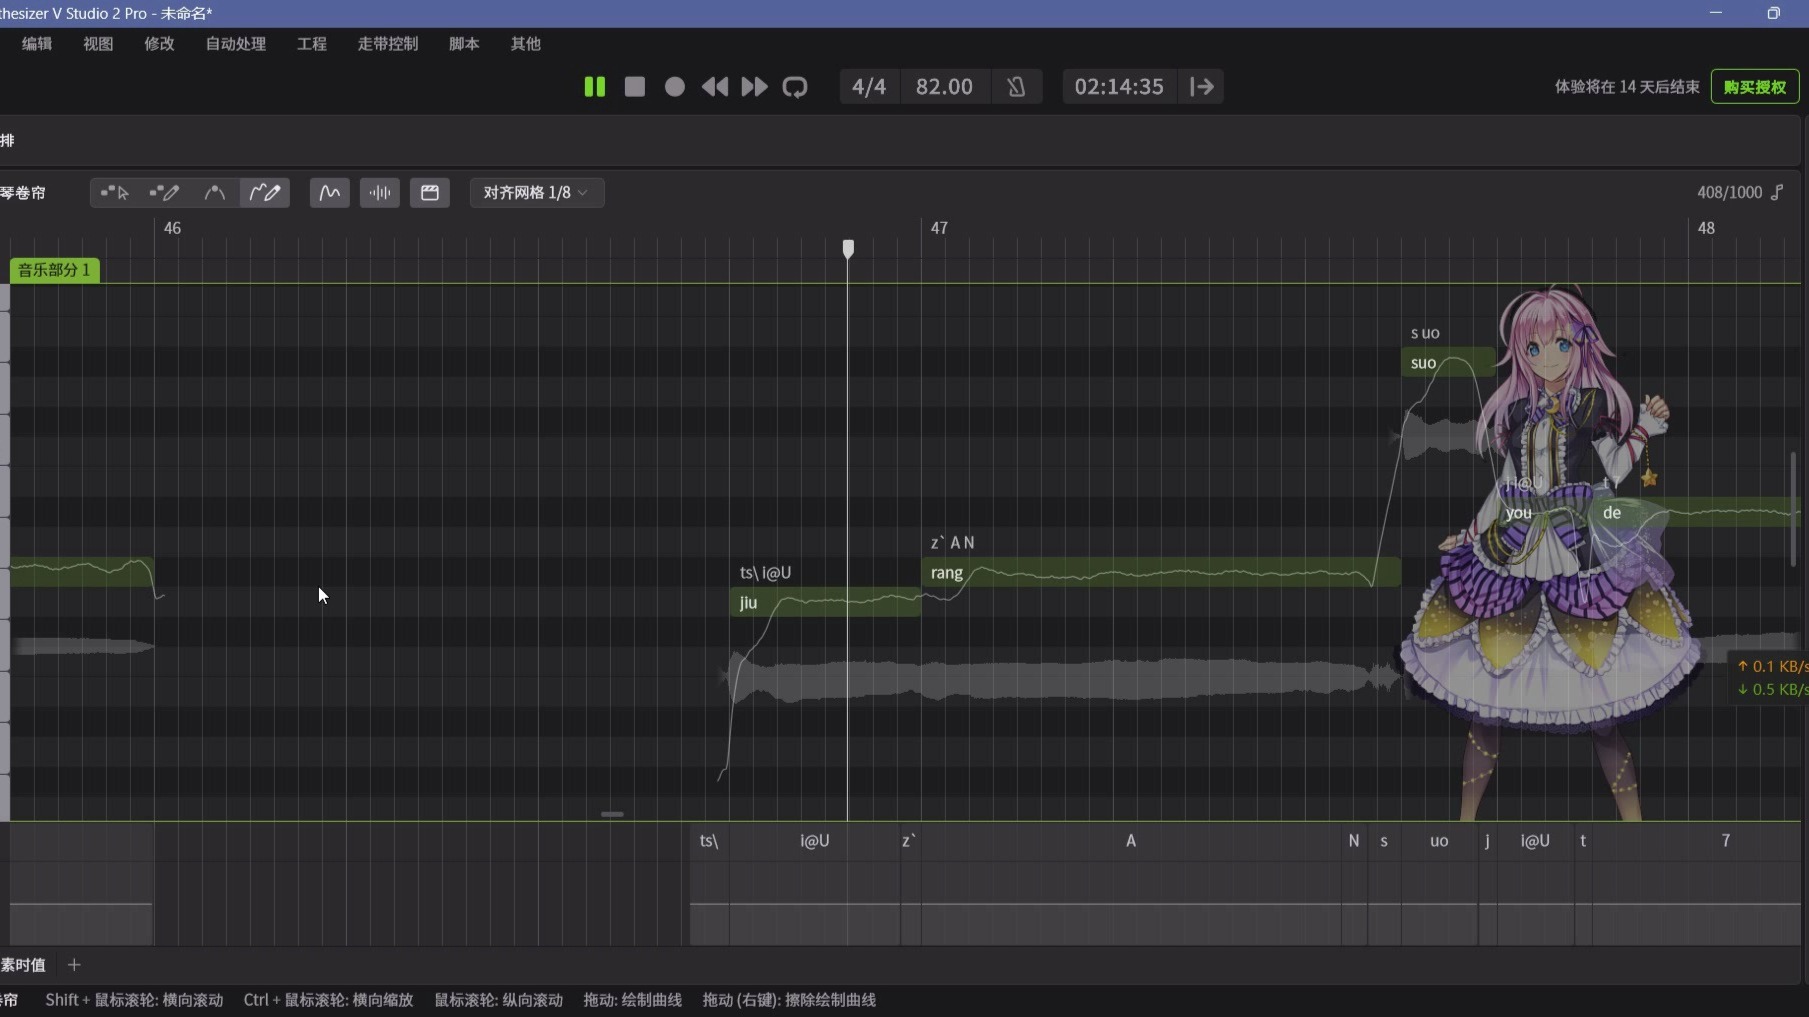This screenshot has width=1809, height=1017.
Task: Select the "you" note
Action: tap(1544, 512)
